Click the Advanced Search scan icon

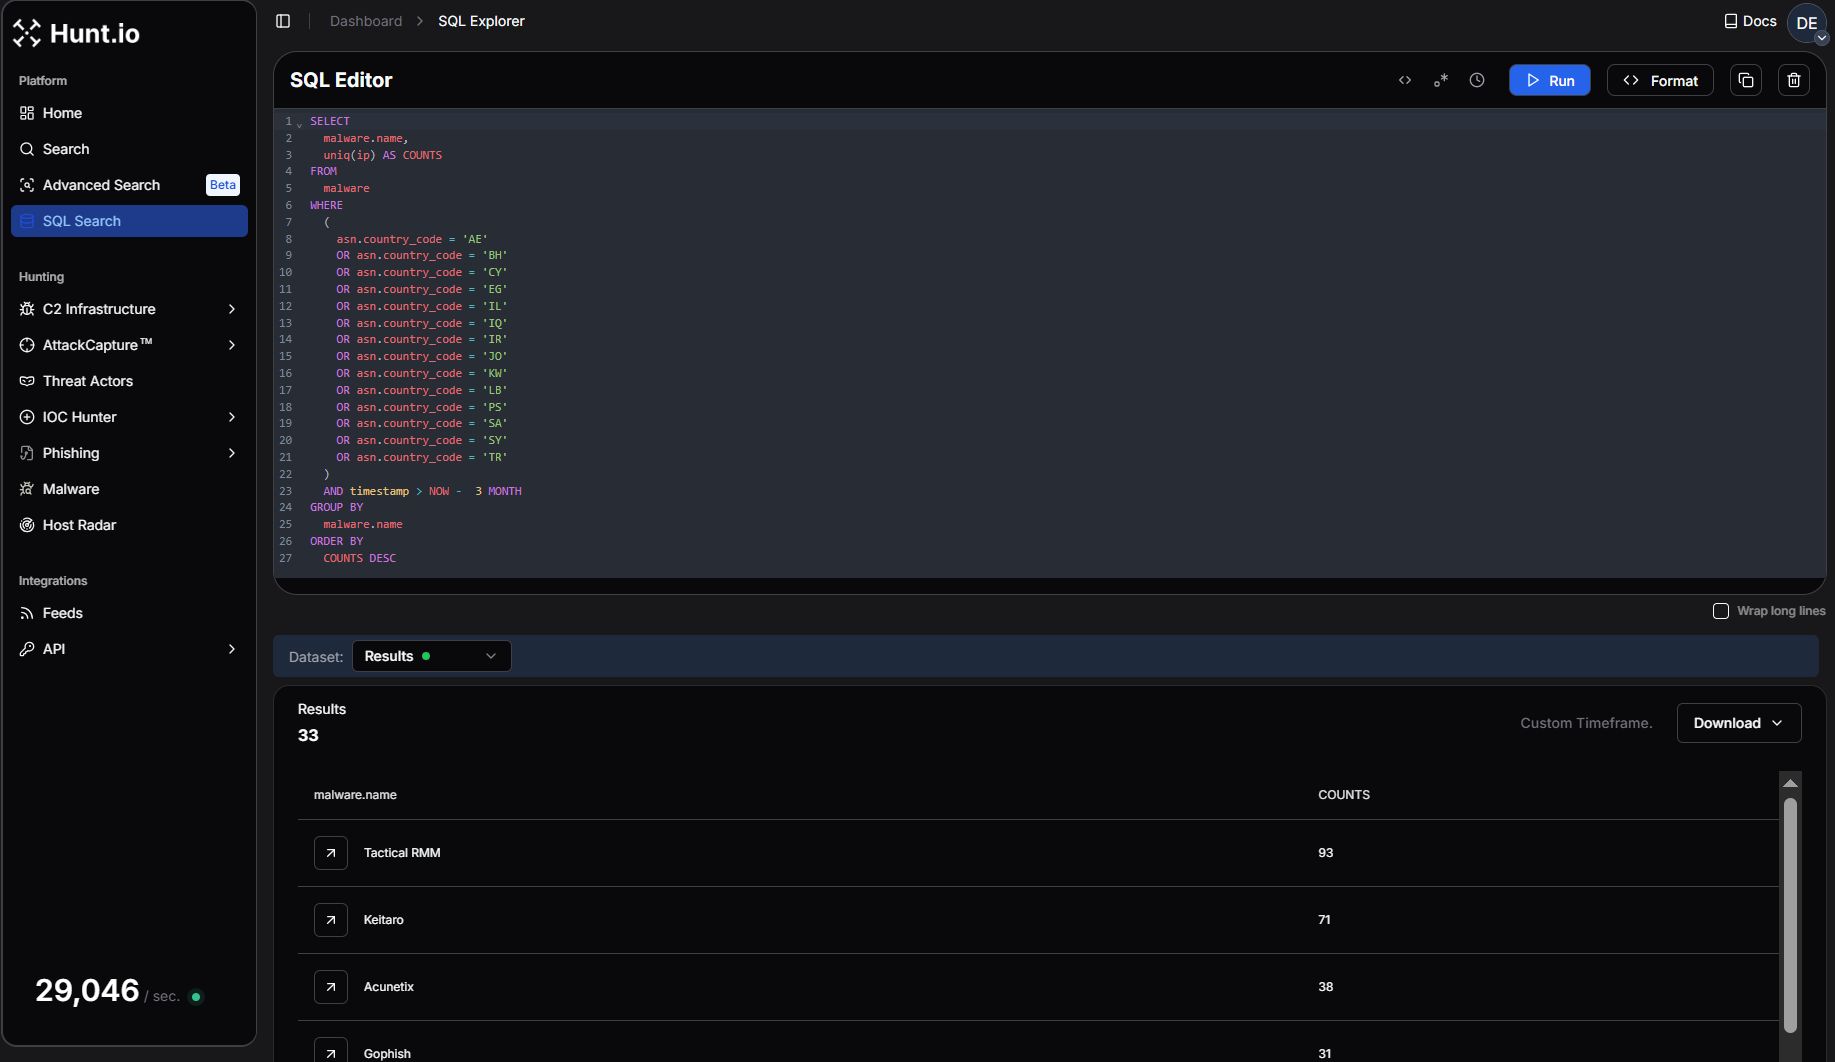[27, 185]
